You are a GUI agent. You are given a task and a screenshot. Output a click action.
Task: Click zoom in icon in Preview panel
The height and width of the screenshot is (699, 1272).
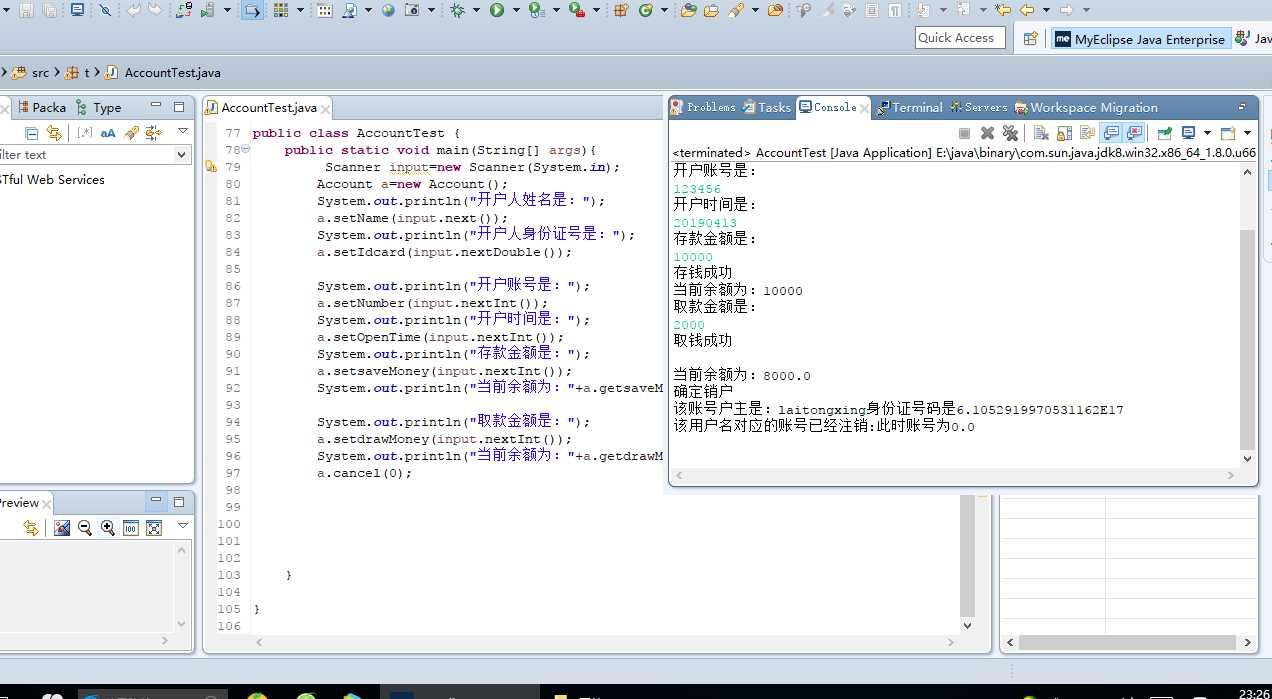[x=108, y=528]
